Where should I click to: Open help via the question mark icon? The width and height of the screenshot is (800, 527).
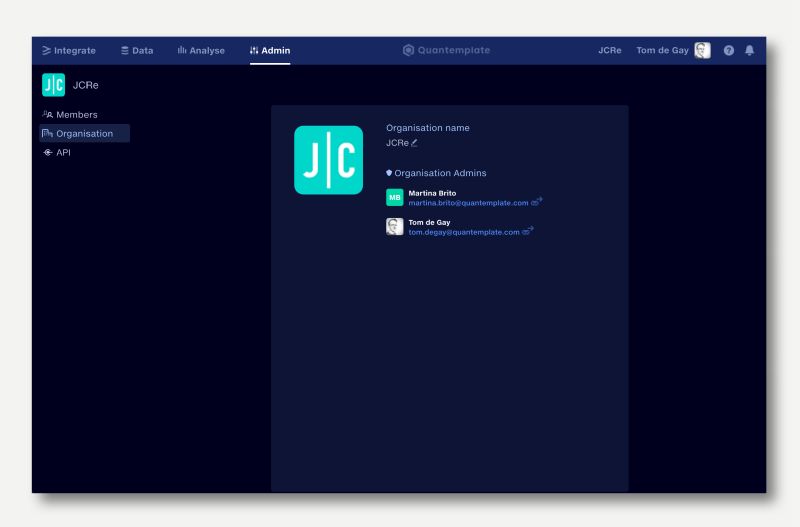(729, 50)
